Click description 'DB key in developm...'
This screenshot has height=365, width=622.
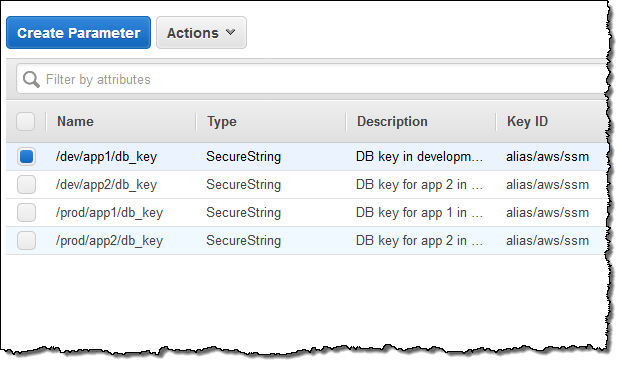(x=419, y=157)
